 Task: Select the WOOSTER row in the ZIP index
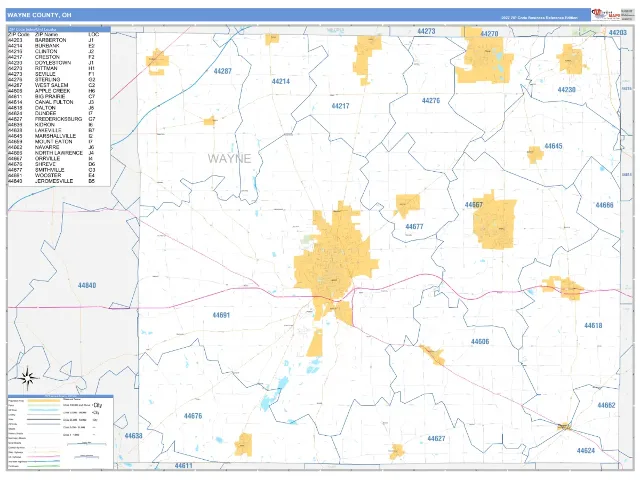click(x=51, y=176)
